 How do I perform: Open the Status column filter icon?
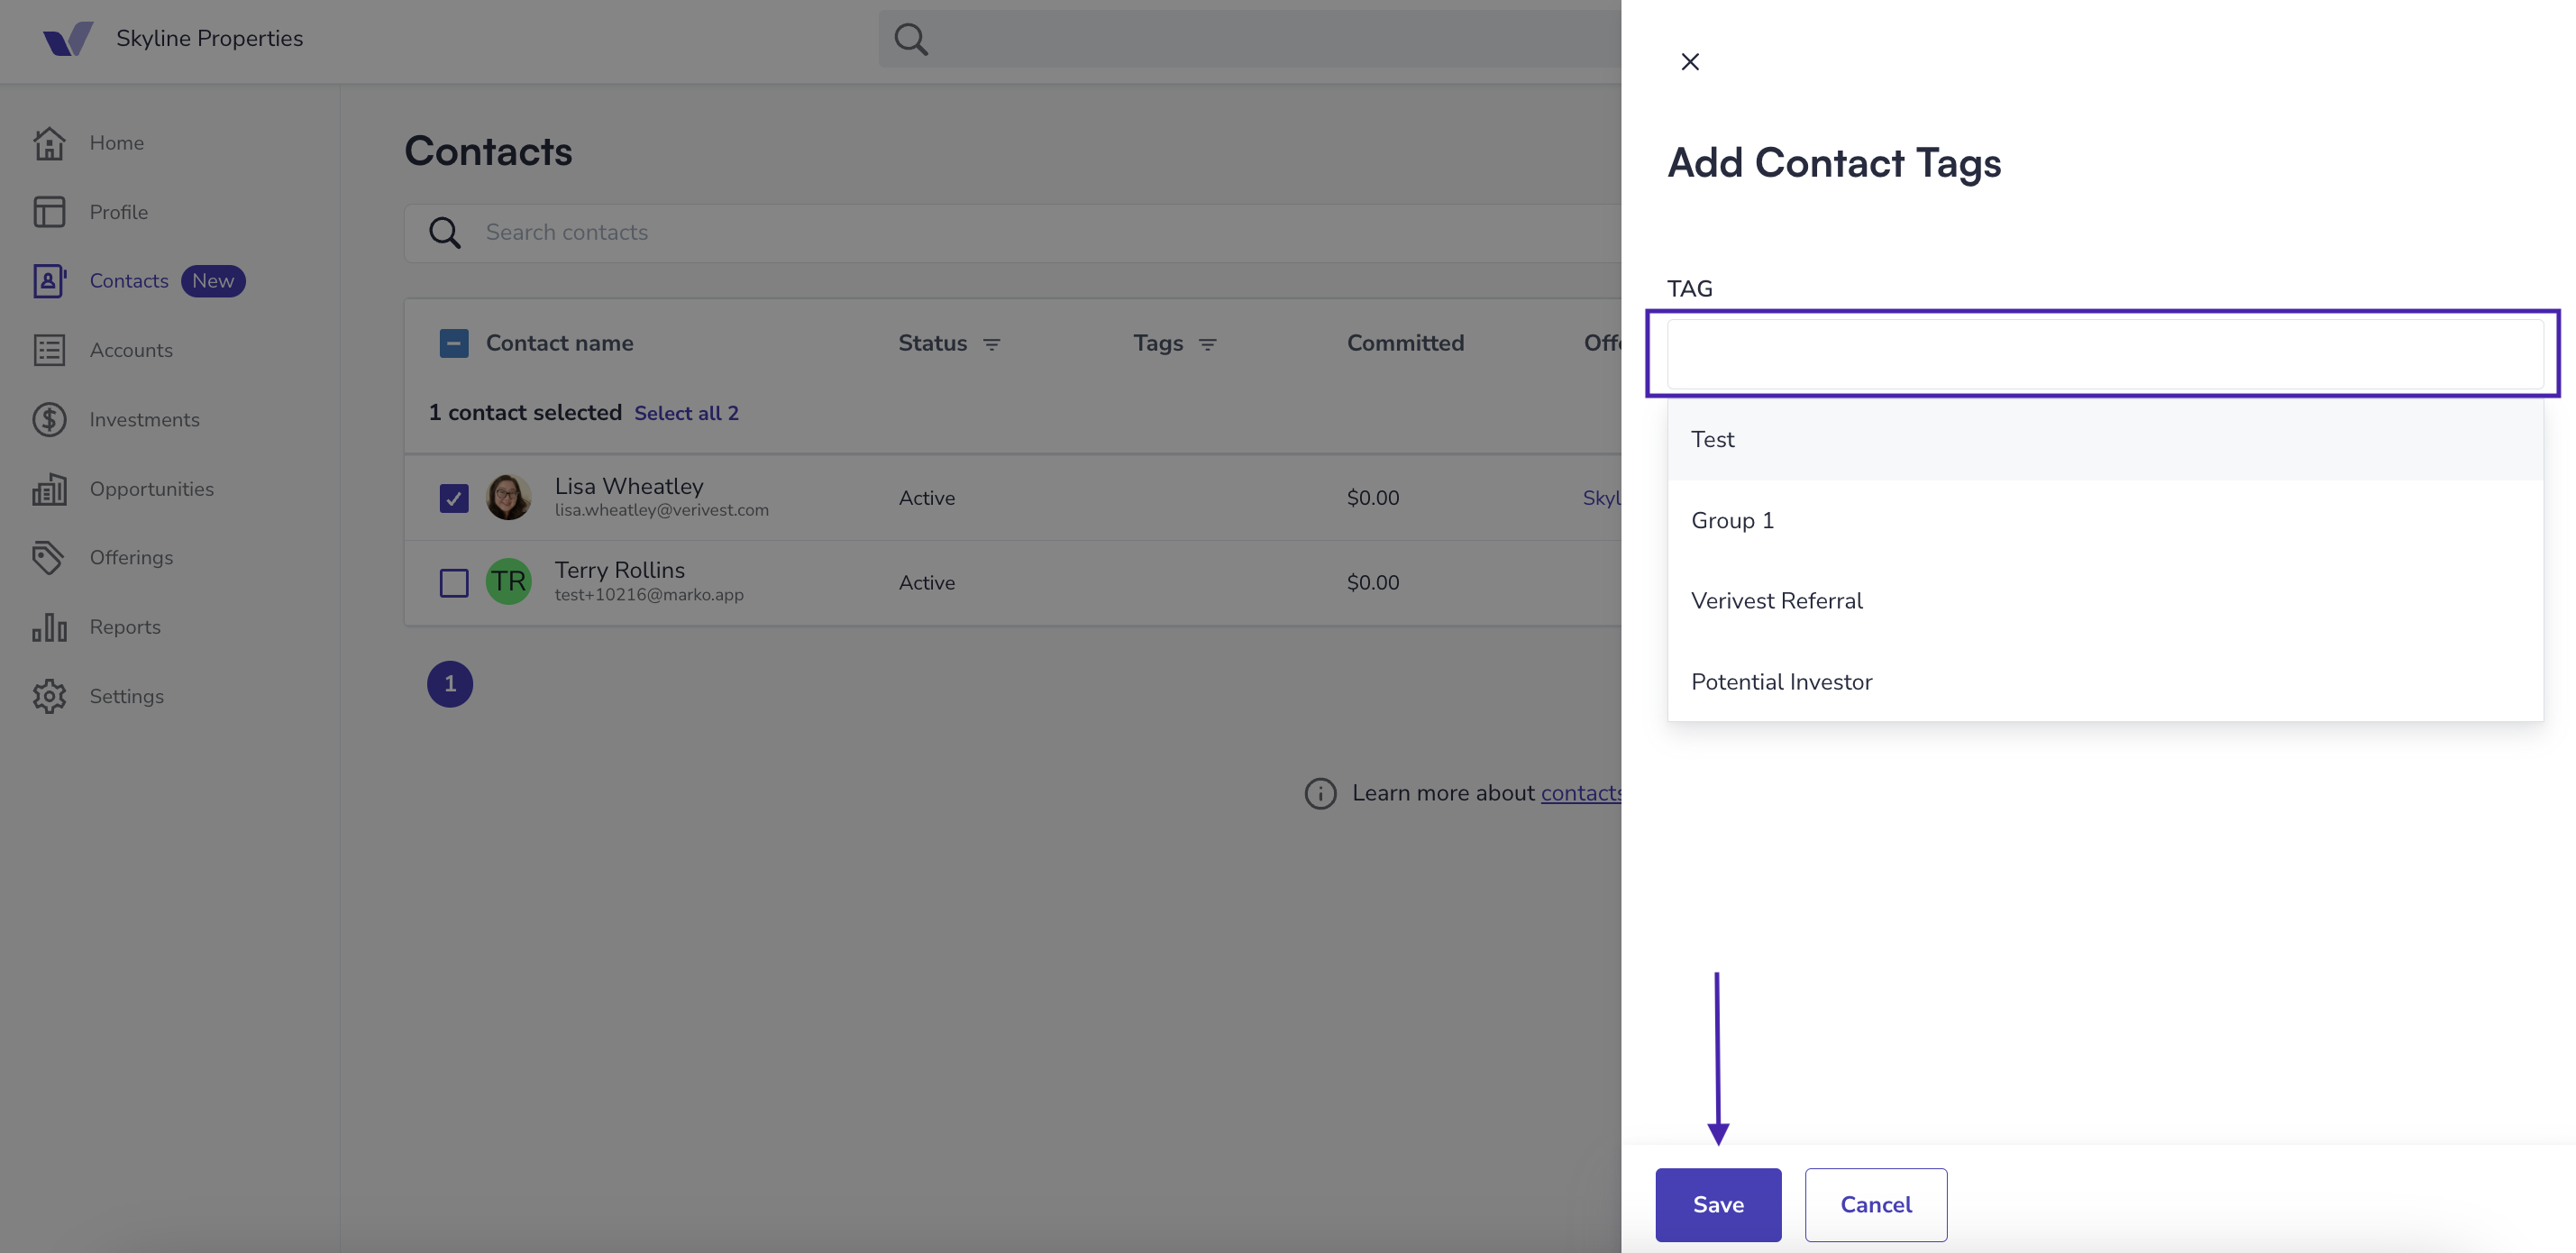(x=991, y=344)
